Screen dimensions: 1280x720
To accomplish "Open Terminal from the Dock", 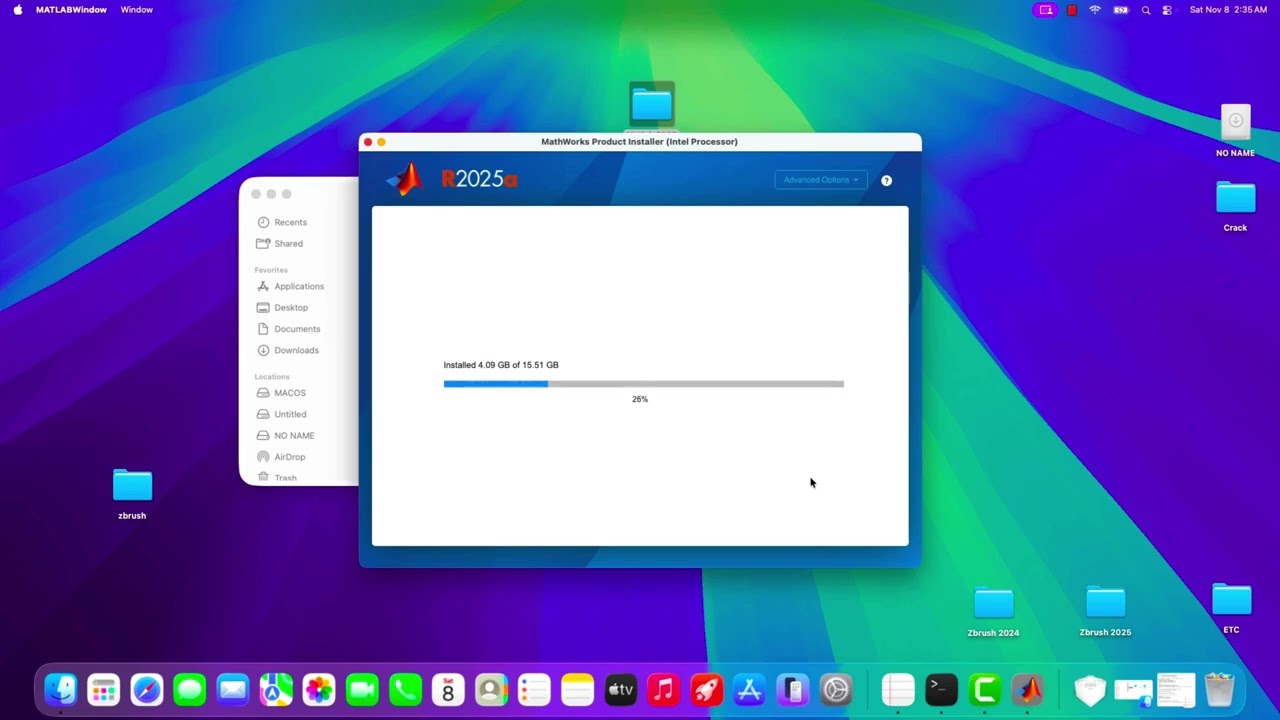I will [941, 689].
